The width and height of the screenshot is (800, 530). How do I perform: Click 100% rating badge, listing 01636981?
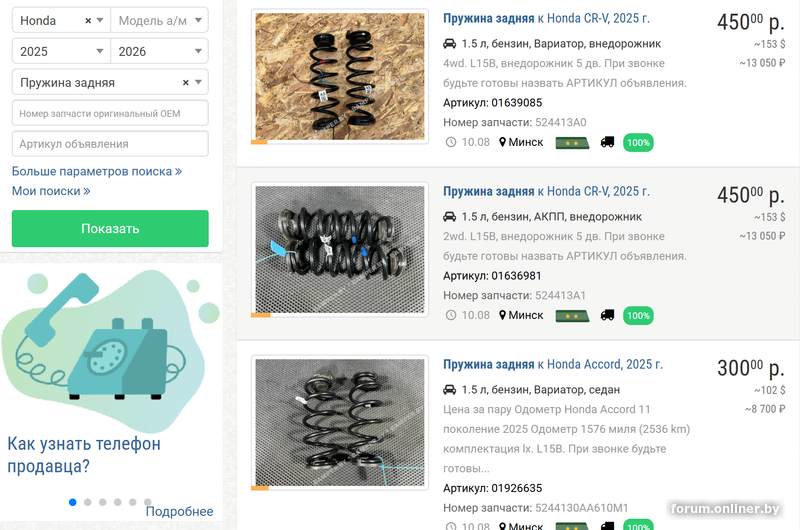tap(638, 316)
